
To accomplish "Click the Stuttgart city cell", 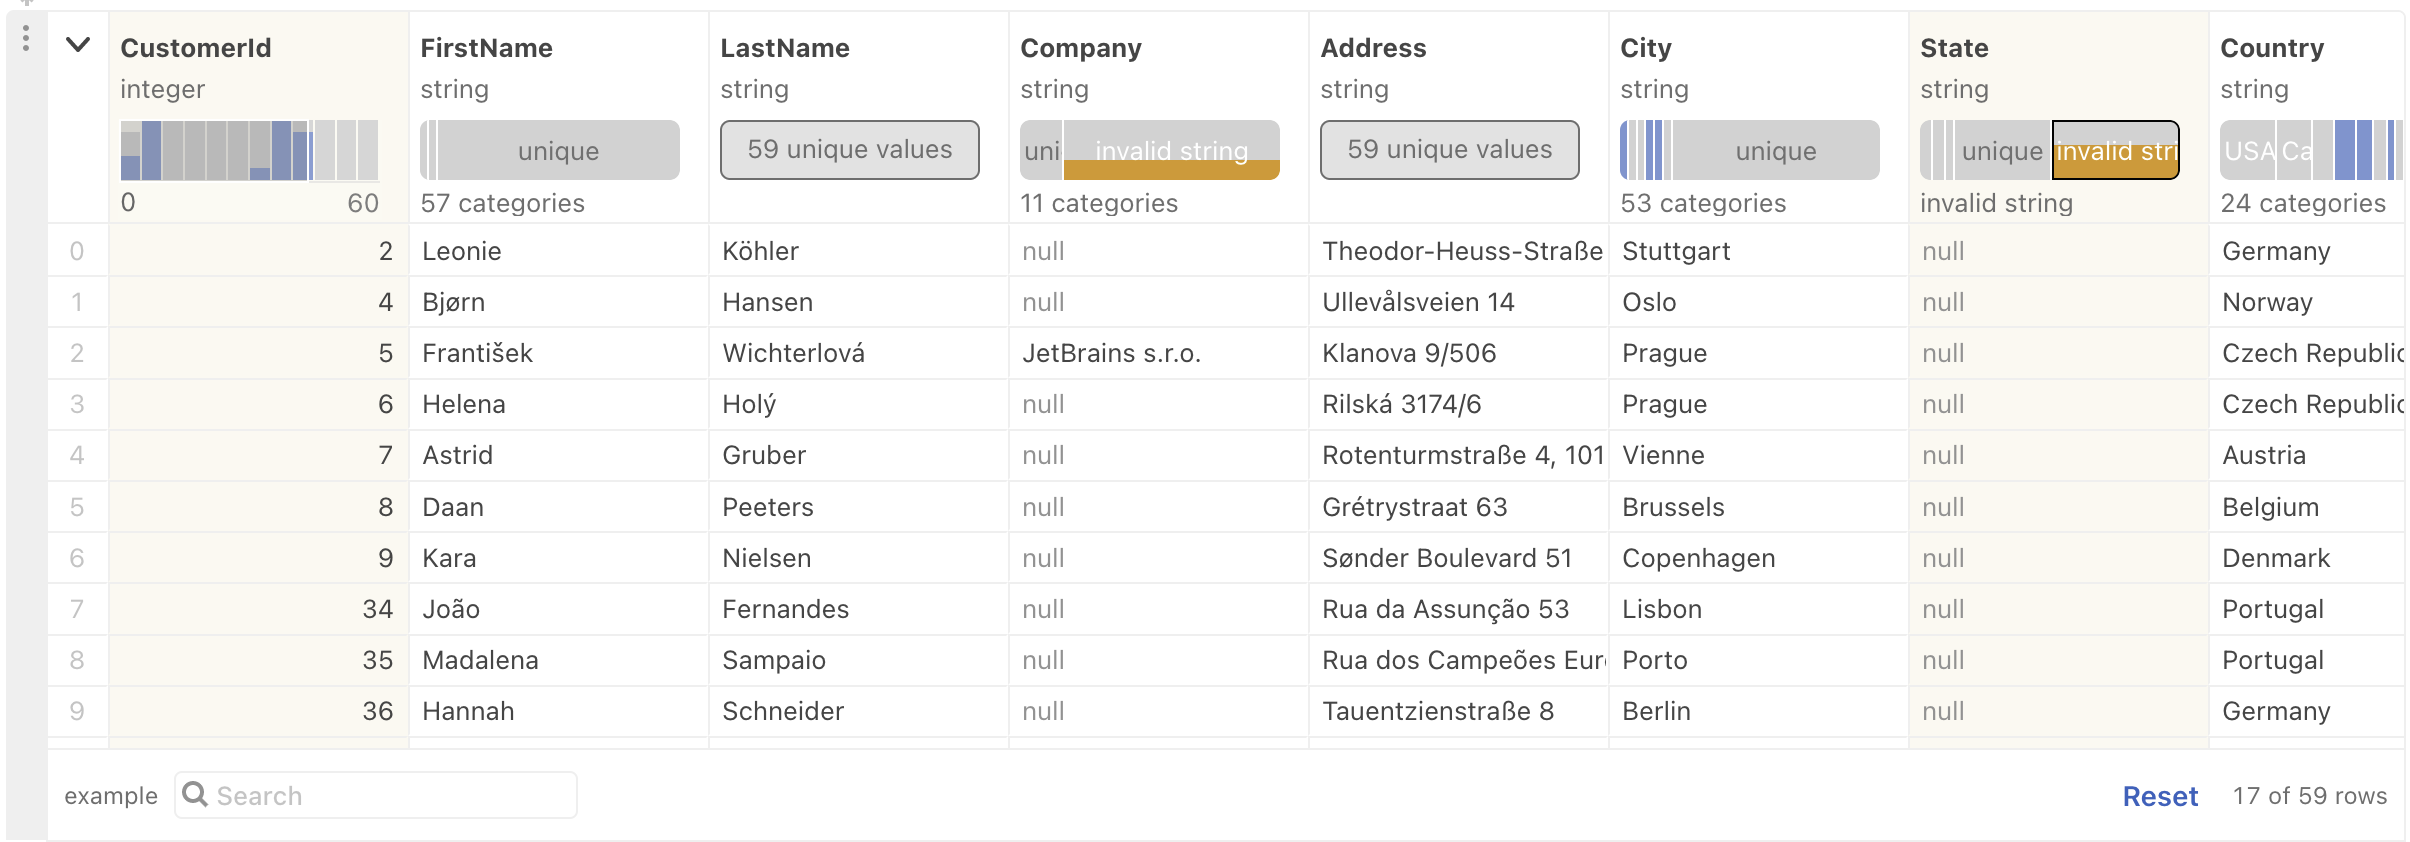I will (1676, 251).
